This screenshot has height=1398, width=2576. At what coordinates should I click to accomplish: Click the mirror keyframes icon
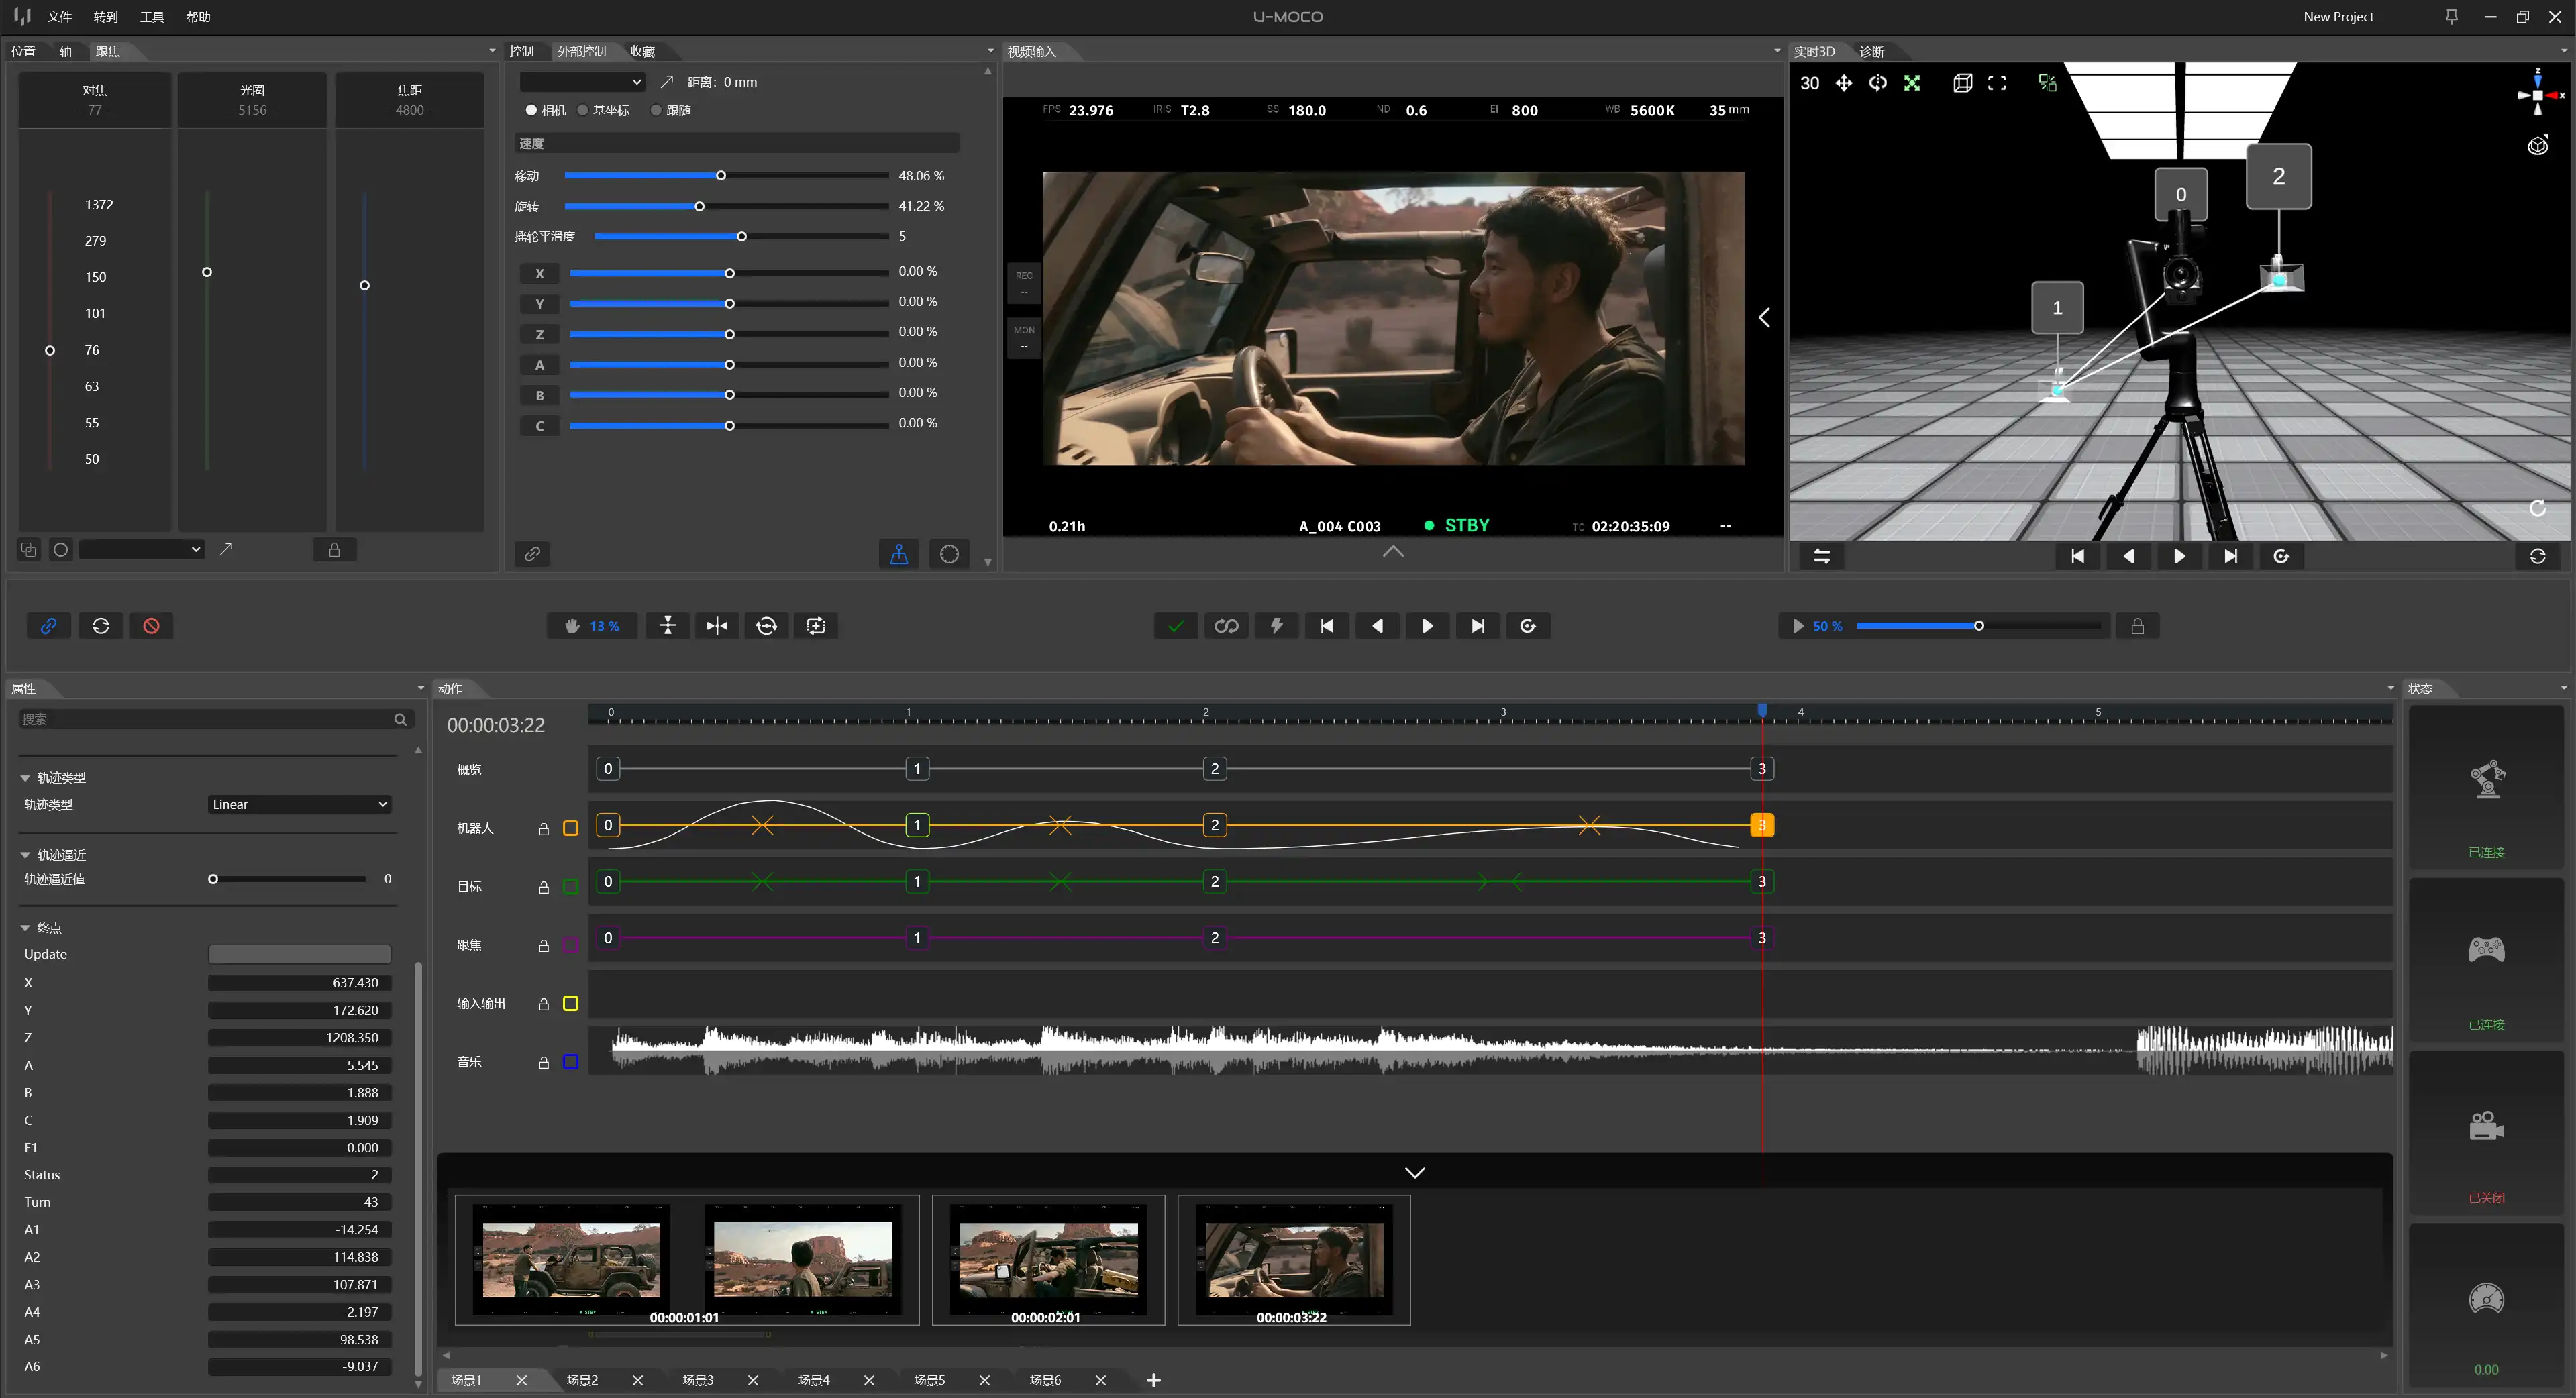717,626
